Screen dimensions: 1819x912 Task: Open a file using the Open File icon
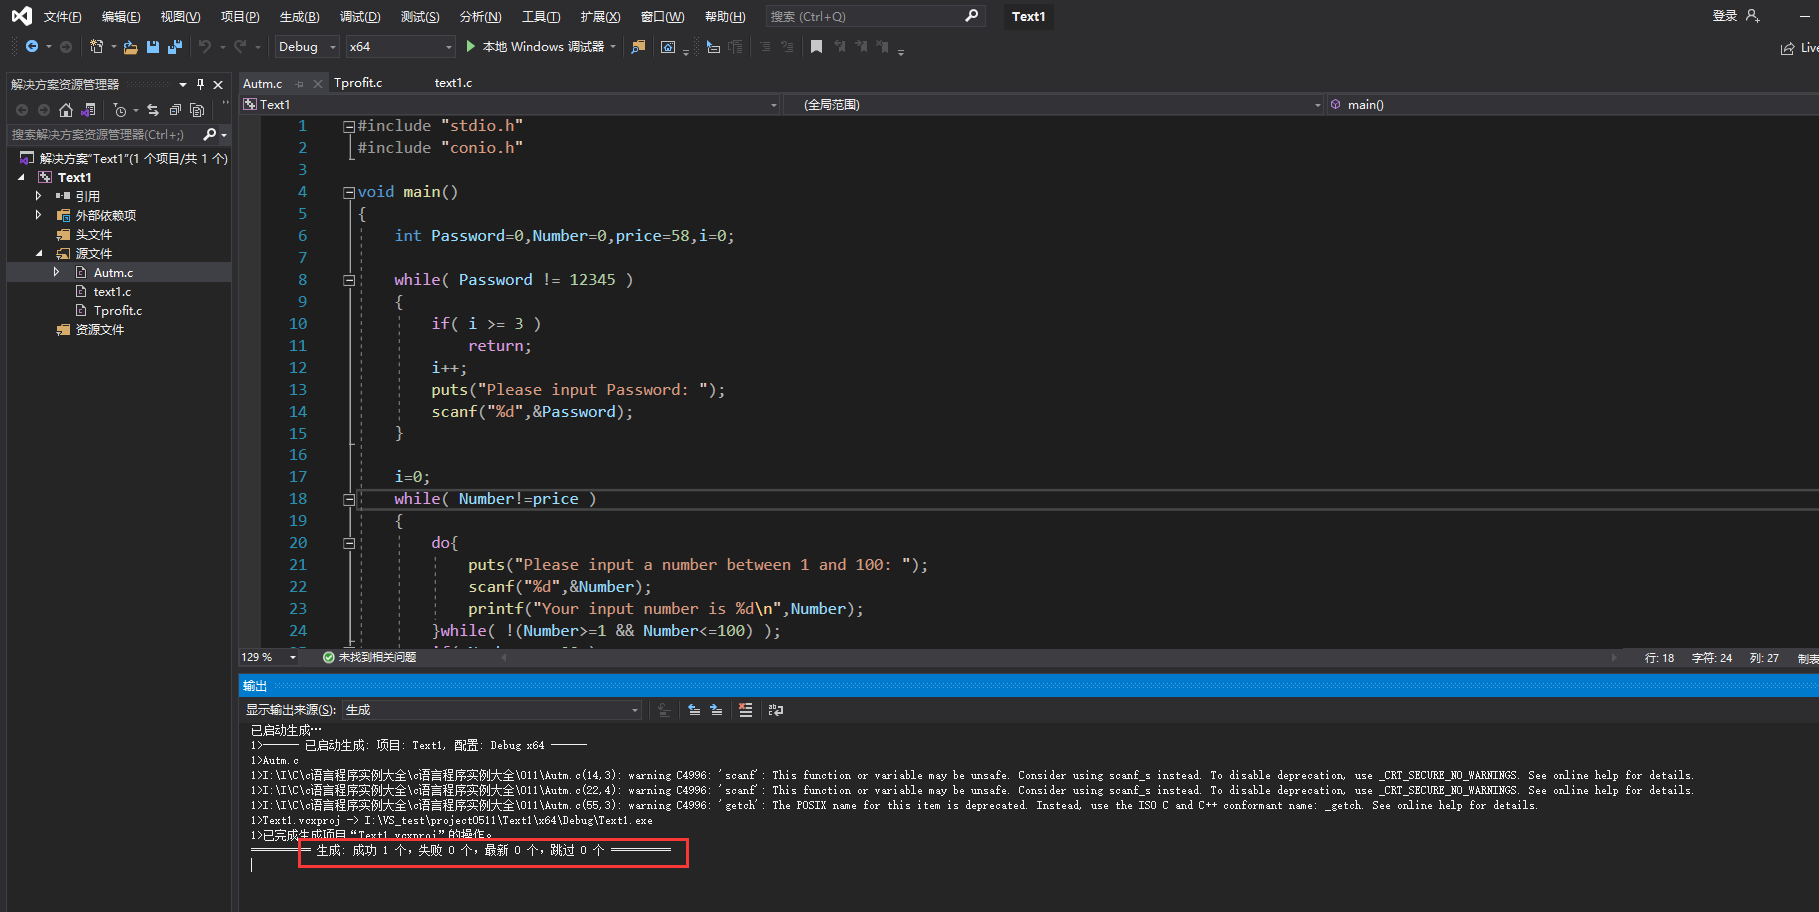click(x=131, y=46)
